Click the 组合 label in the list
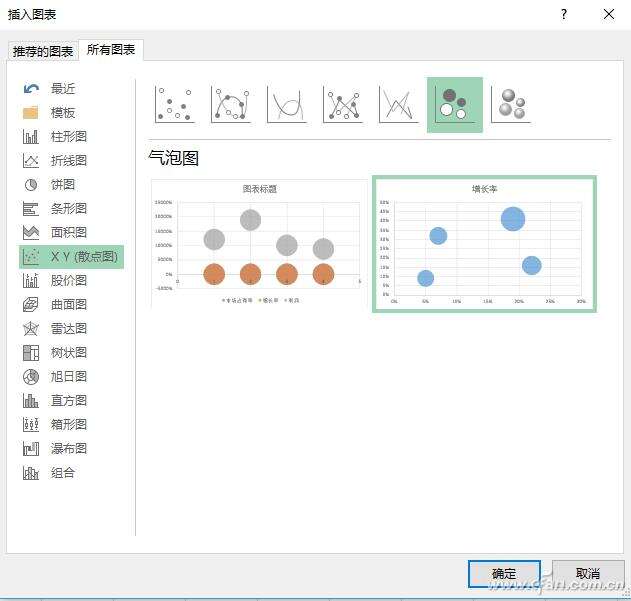The image size is (631, 601). point(62,473)
